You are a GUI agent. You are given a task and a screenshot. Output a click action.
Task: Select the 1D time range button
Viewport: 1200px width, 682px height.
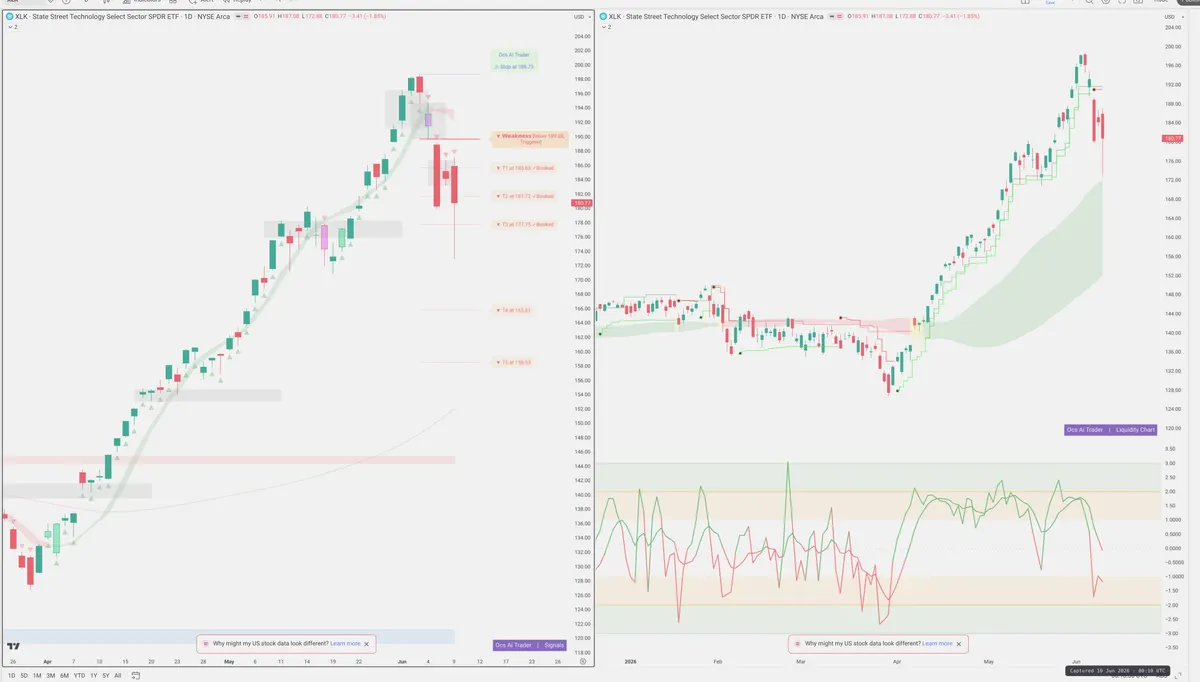(11, 676)
